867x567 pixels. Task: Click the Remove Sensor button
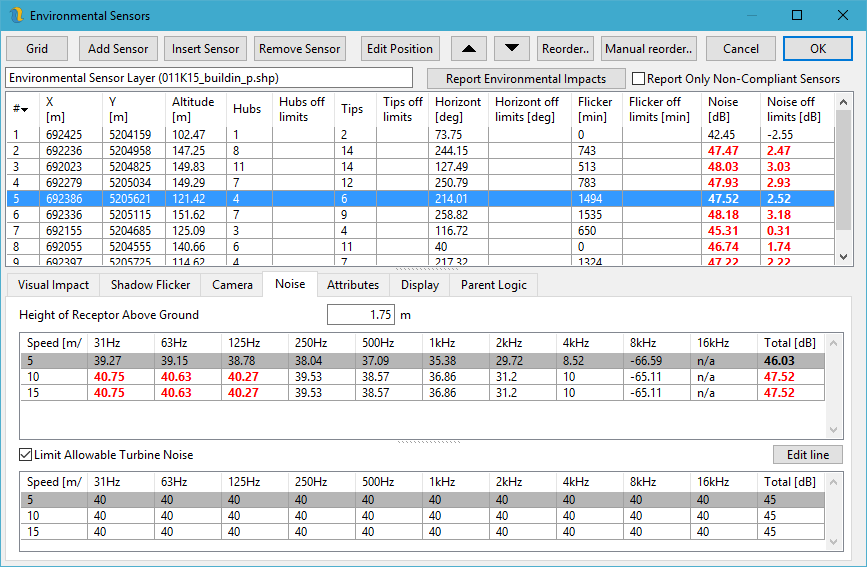tap(298, 48)
